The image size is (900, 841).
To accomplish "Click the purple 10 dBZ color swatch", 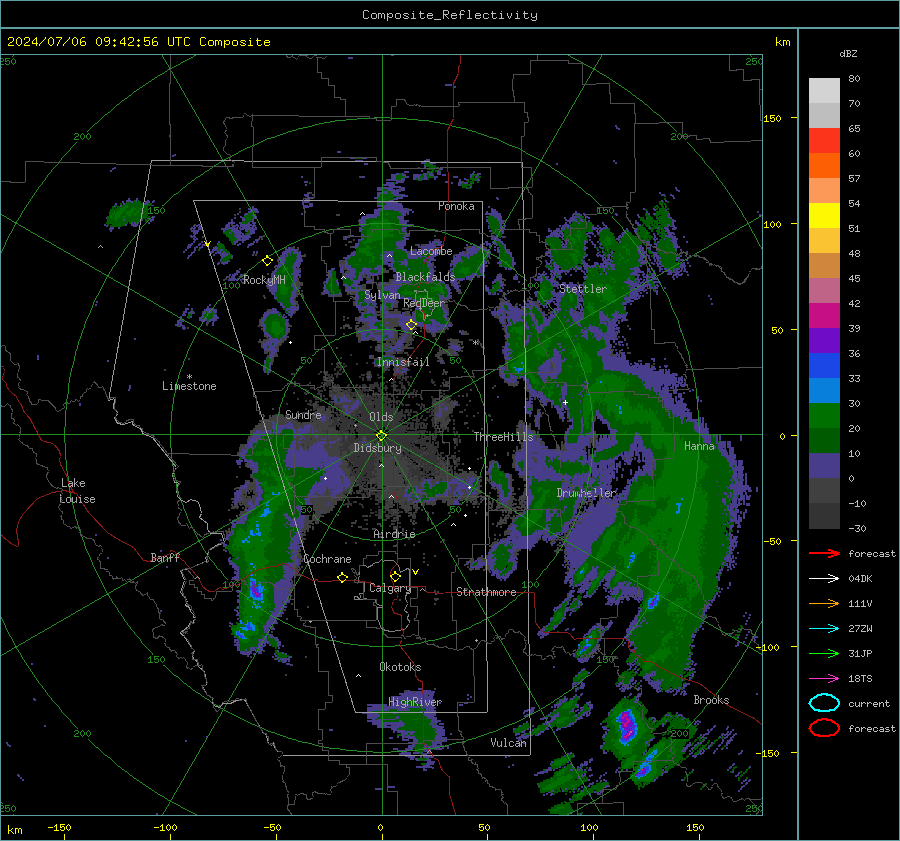I will tap(824, 465).
